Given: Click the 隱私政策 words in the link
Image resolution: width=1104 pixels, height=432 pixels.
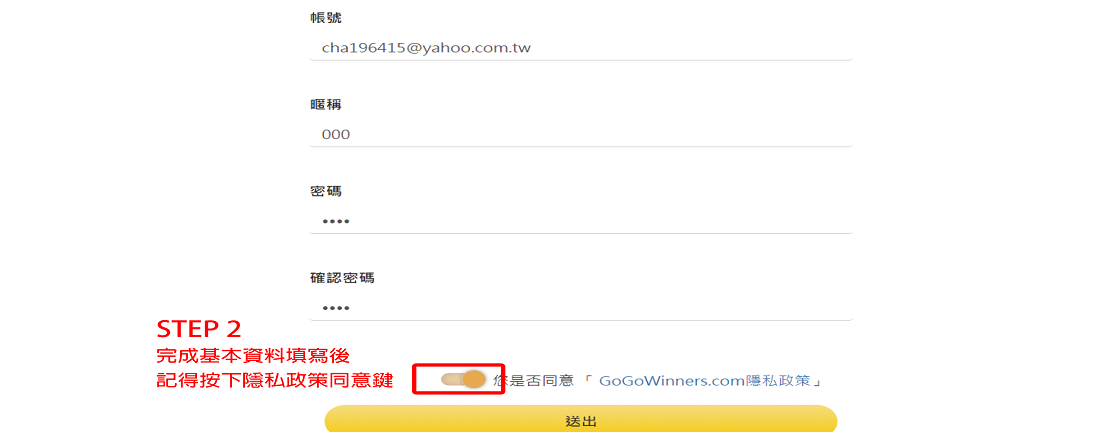Looking at the screenshot, I should tap(778, 381).
